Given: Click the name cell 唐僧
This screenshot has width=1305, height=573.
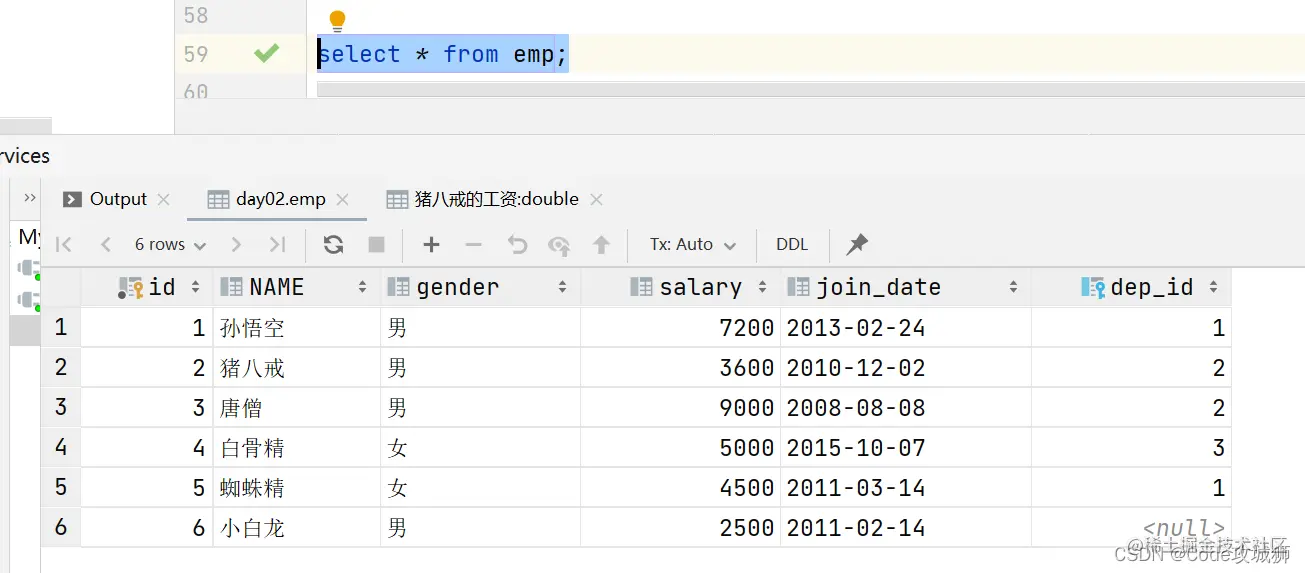Looking at the screenshot, I should pyautogui.click(x=297, y=407).
